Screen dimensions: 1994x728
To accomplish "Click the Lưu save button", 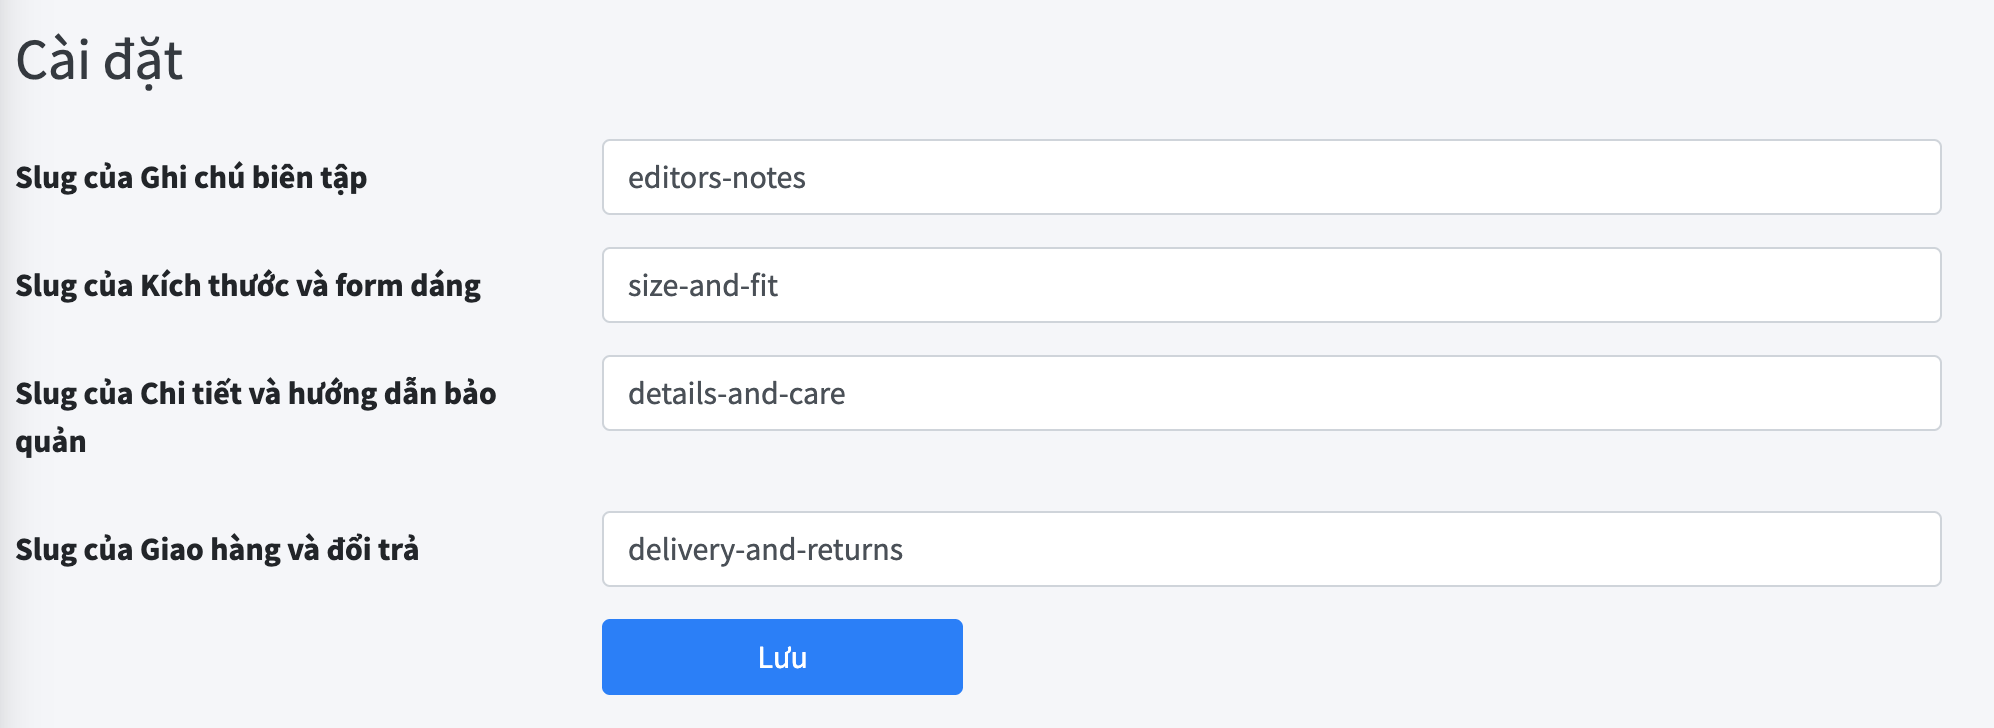I will [x=782, y=657].
